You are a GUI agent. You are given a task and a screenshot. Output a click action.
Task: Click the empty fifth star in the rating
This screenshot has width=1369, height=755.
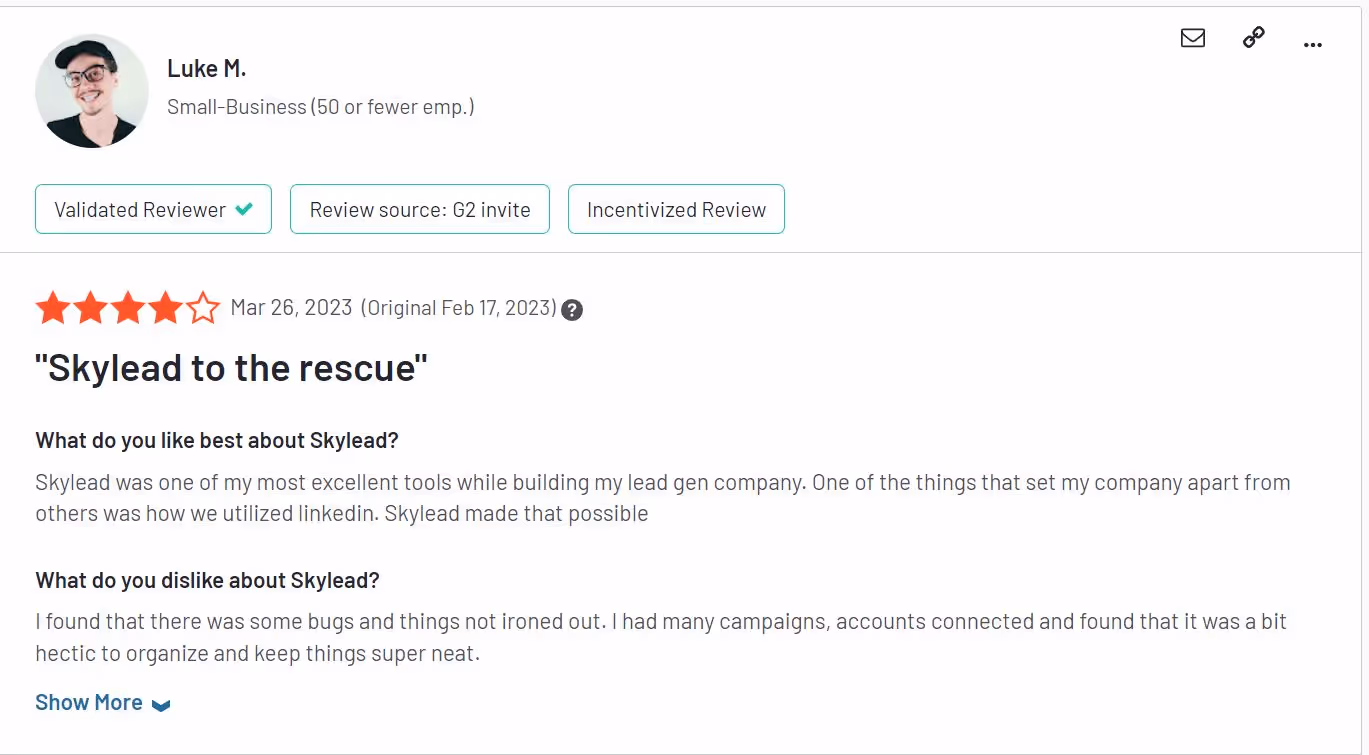201,308
